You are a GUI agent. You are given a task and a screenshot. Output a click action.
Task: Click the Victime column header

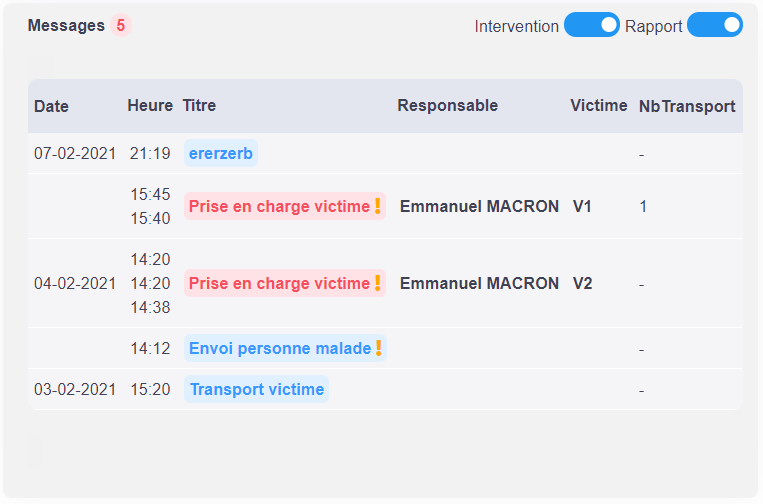[x=599, y=106]
